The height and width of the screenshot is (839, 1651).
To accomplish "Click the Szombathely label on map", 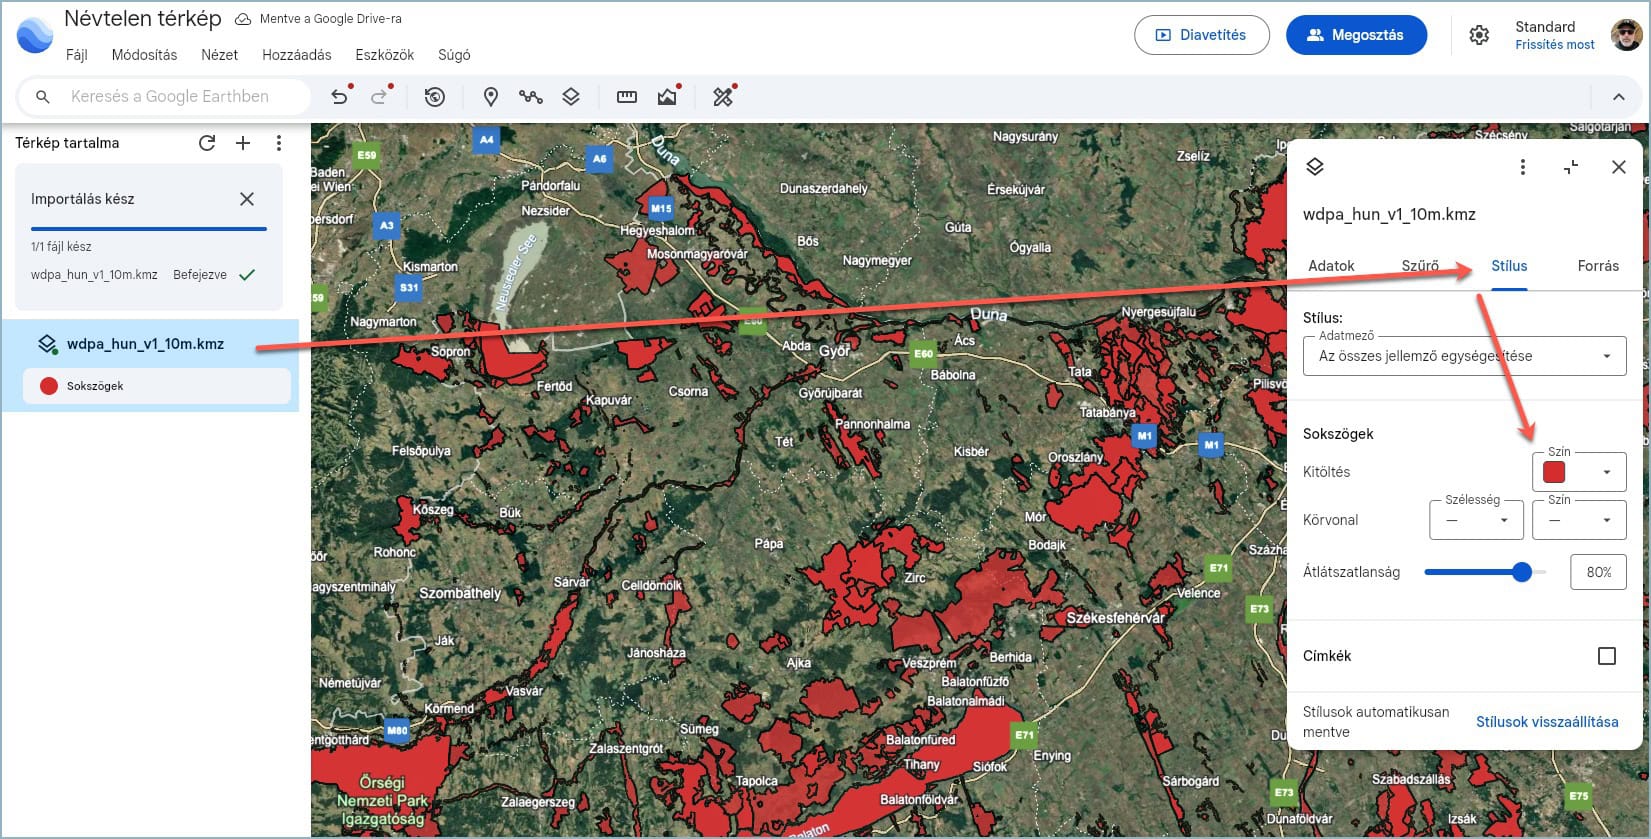I will pyautogui.click(x=460, y=593).
